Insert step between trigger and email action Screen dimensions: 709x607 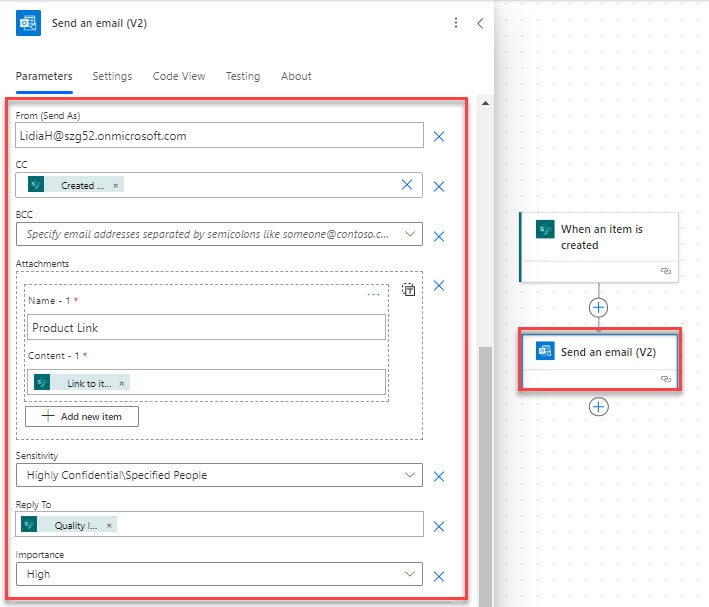tap(598, 308)
